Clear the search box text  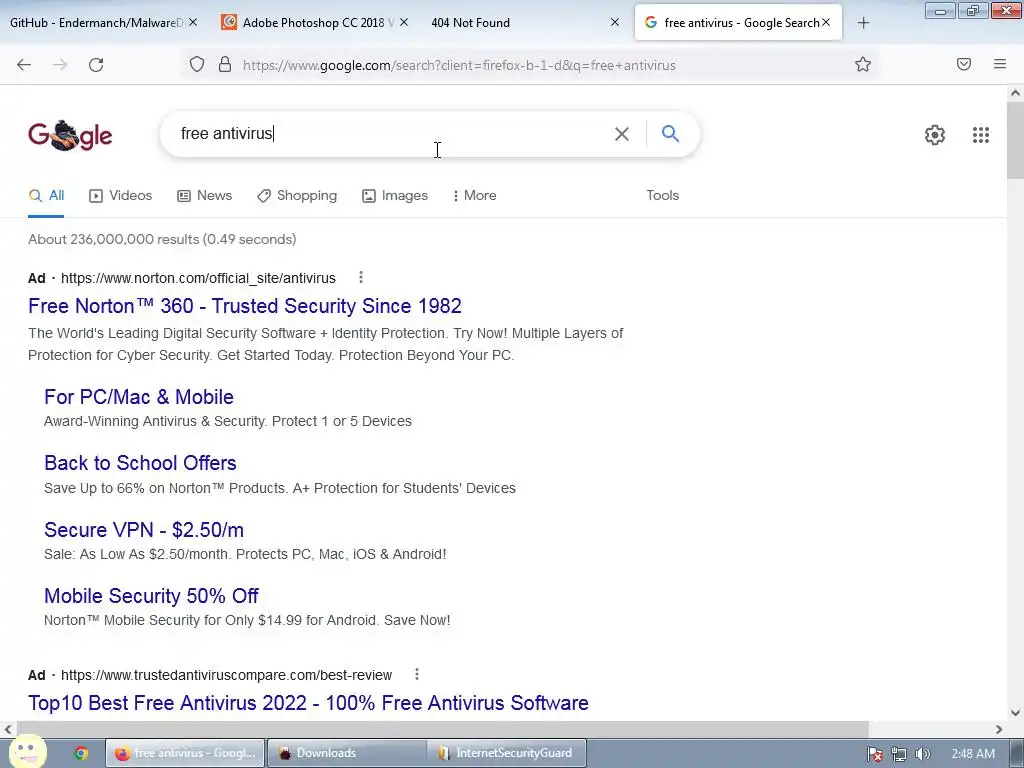622,134
